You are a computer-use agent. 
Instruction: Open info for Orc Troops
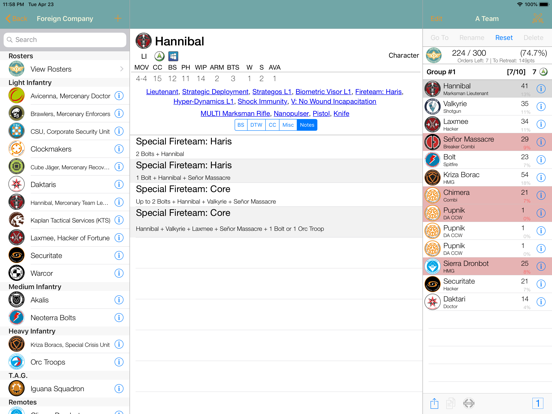[119, 362]
